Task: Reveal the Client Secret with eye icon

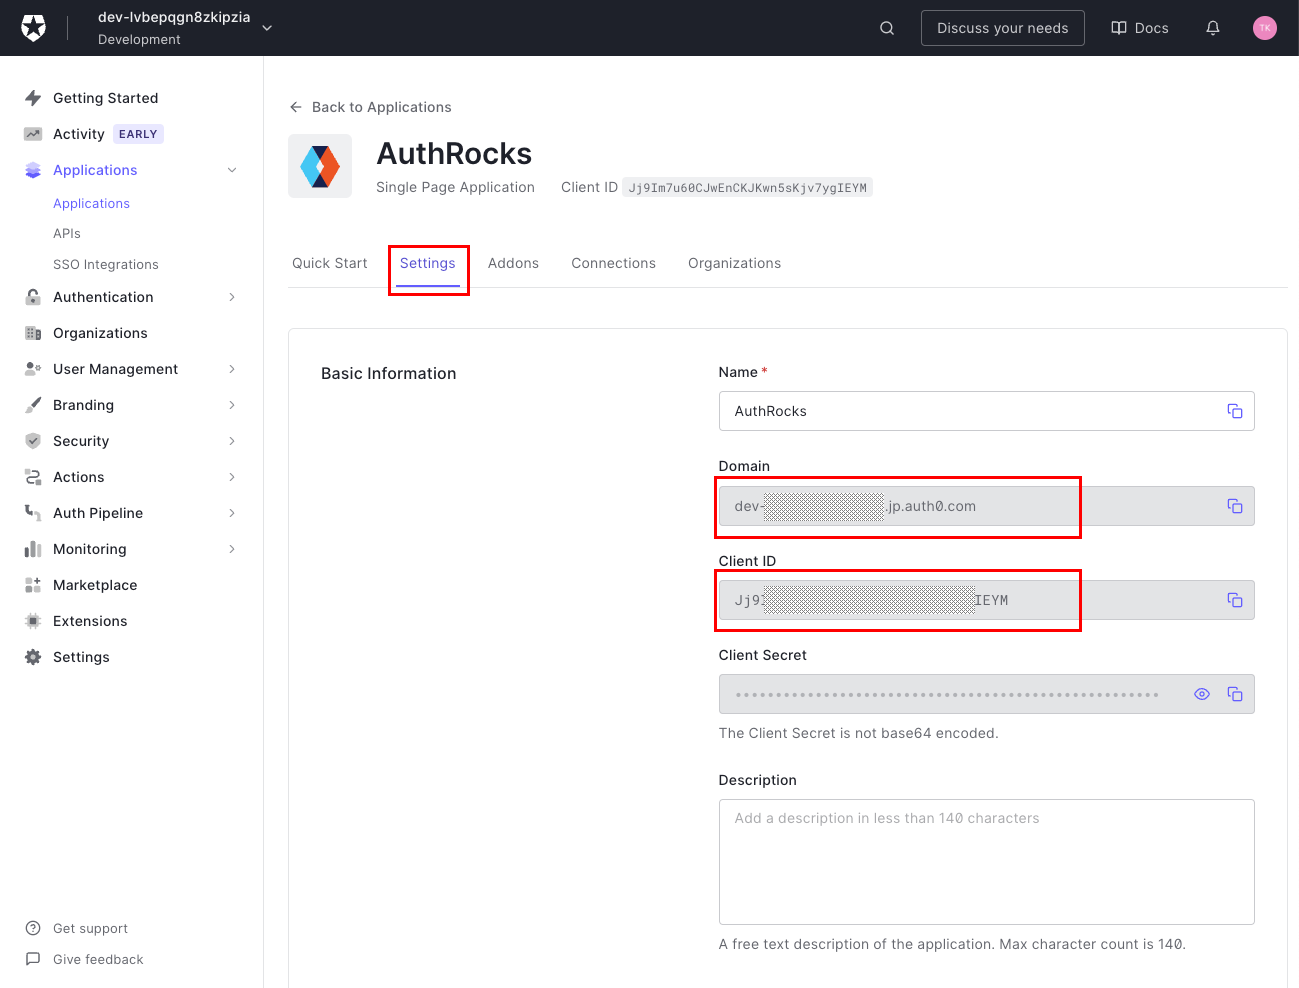Action: (1202, 694)
